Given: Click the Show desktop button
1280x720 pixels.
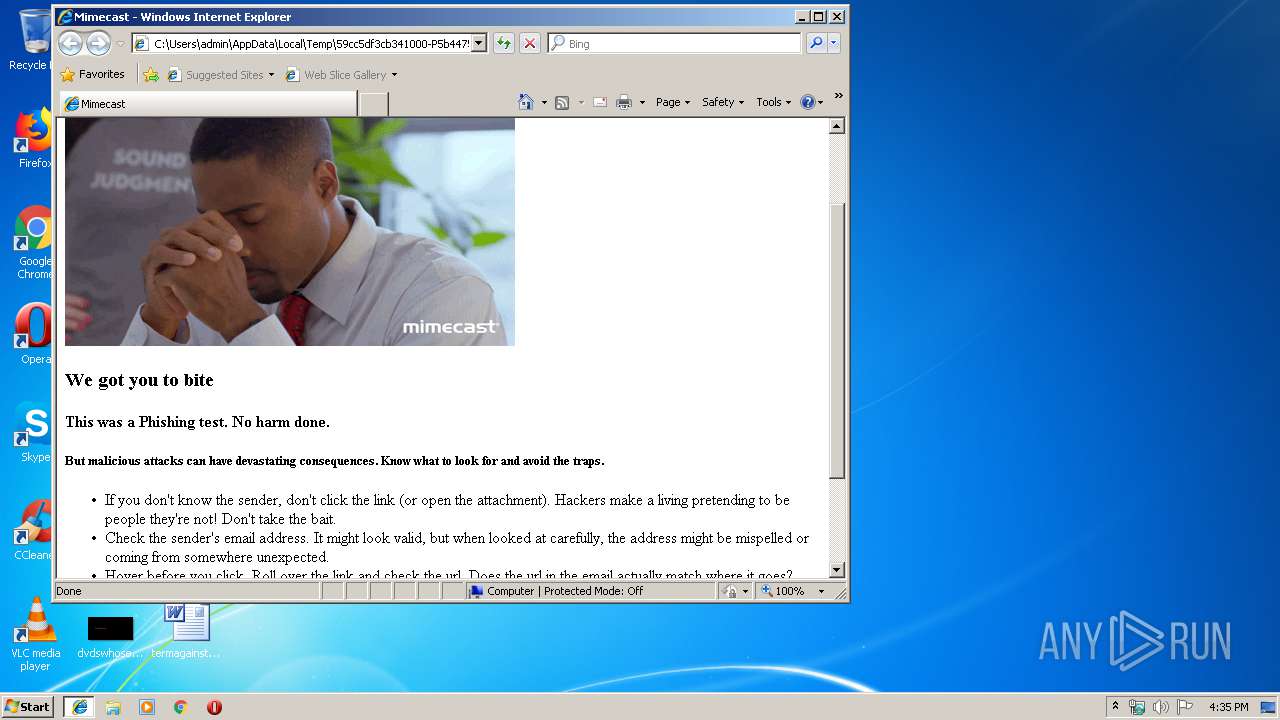Looking at the screenshot, I should coord(1270,707).
